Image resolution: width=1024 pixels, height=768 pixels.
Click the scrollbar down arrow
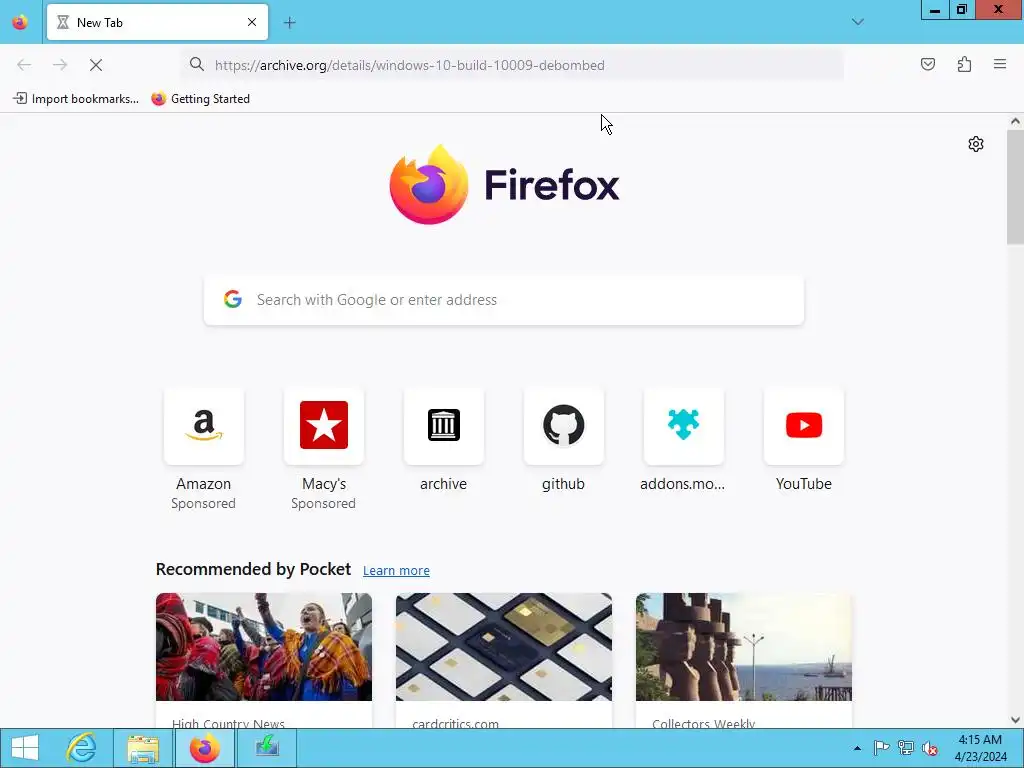(x=1015, y=720)
